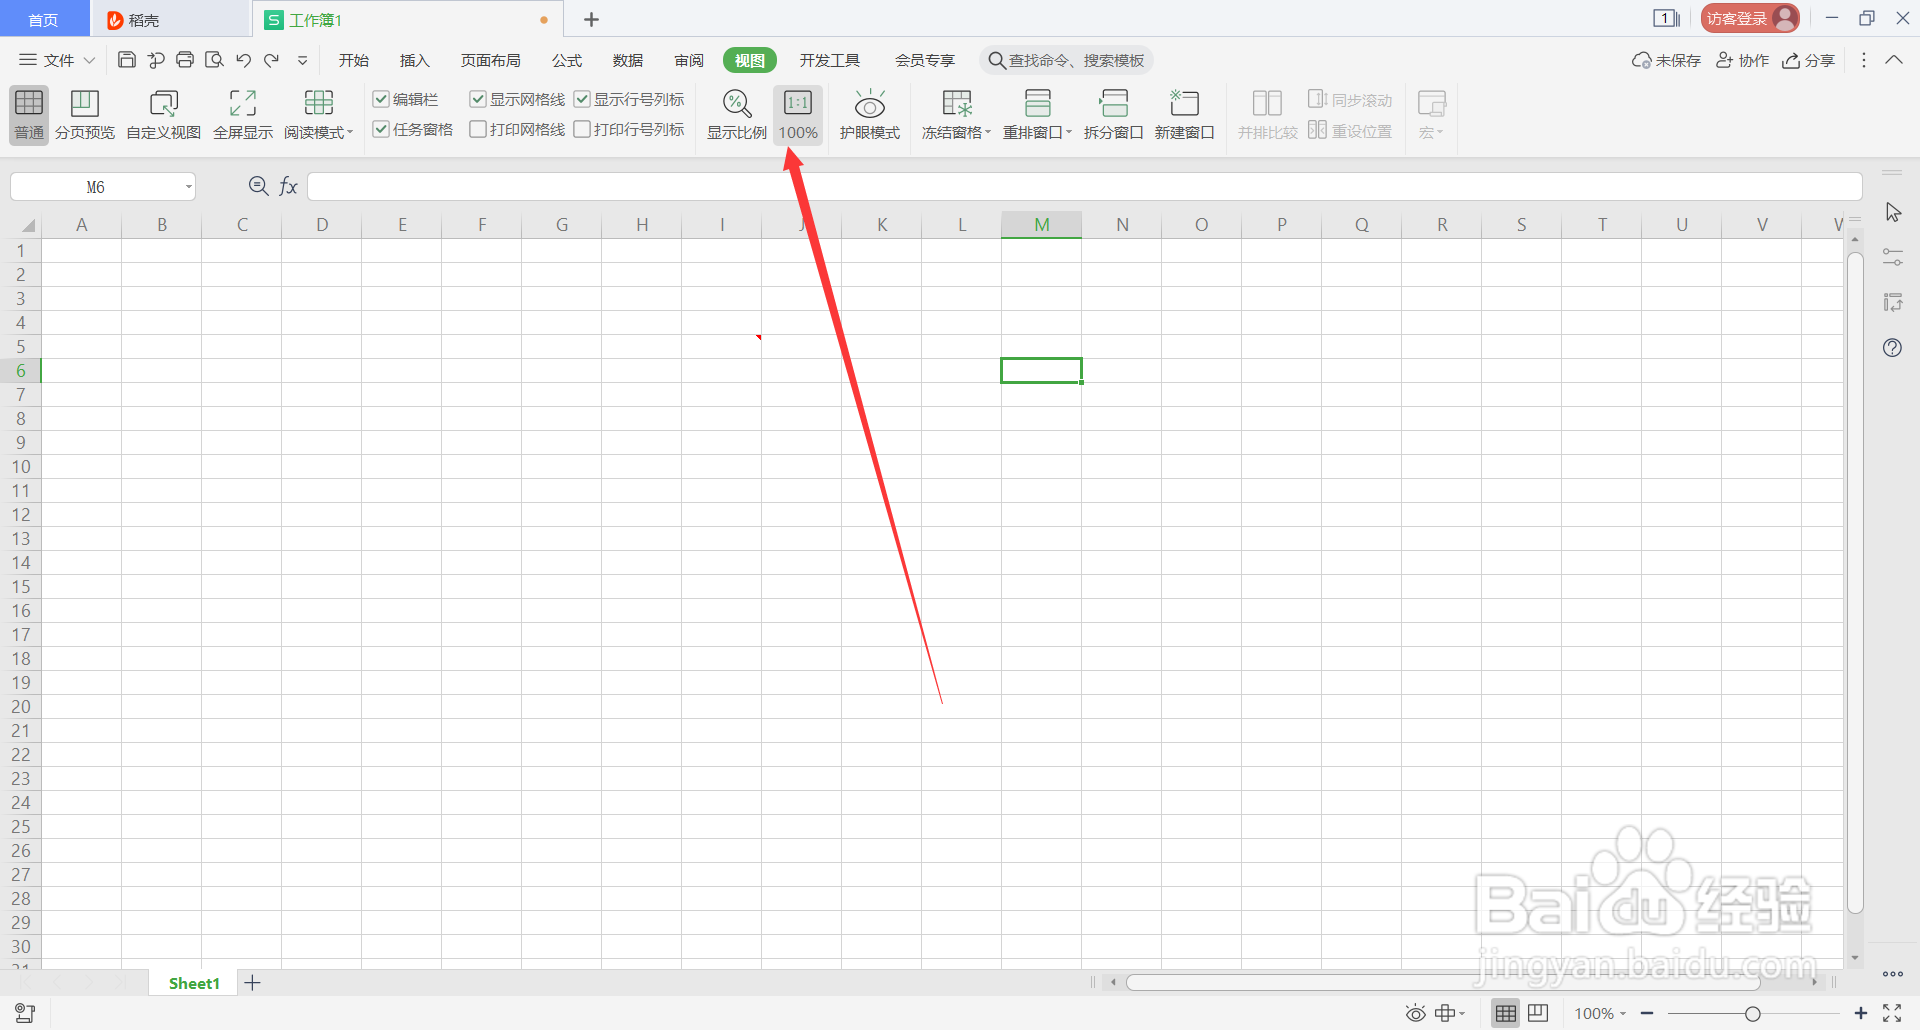Viewport: 1920px width, 1030px height.
Task: Open print preview icon in quick toolbar
Action: (x=214, y=60)
